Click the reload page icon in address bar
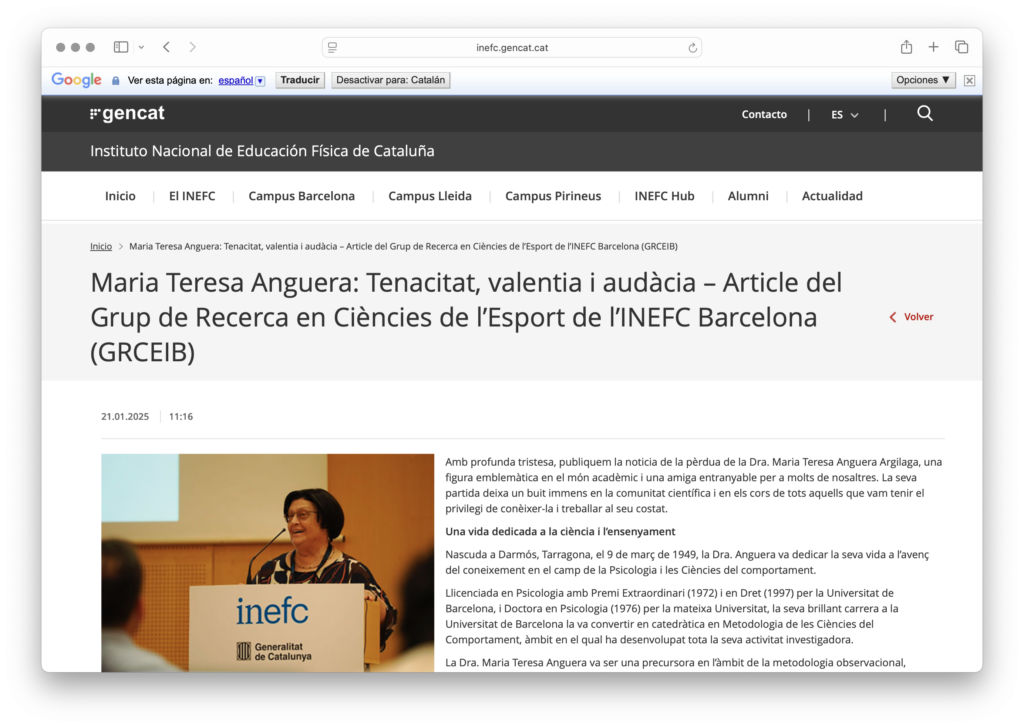The height and width of the screenshot is (727, 1024). click(x=692, y=48)
